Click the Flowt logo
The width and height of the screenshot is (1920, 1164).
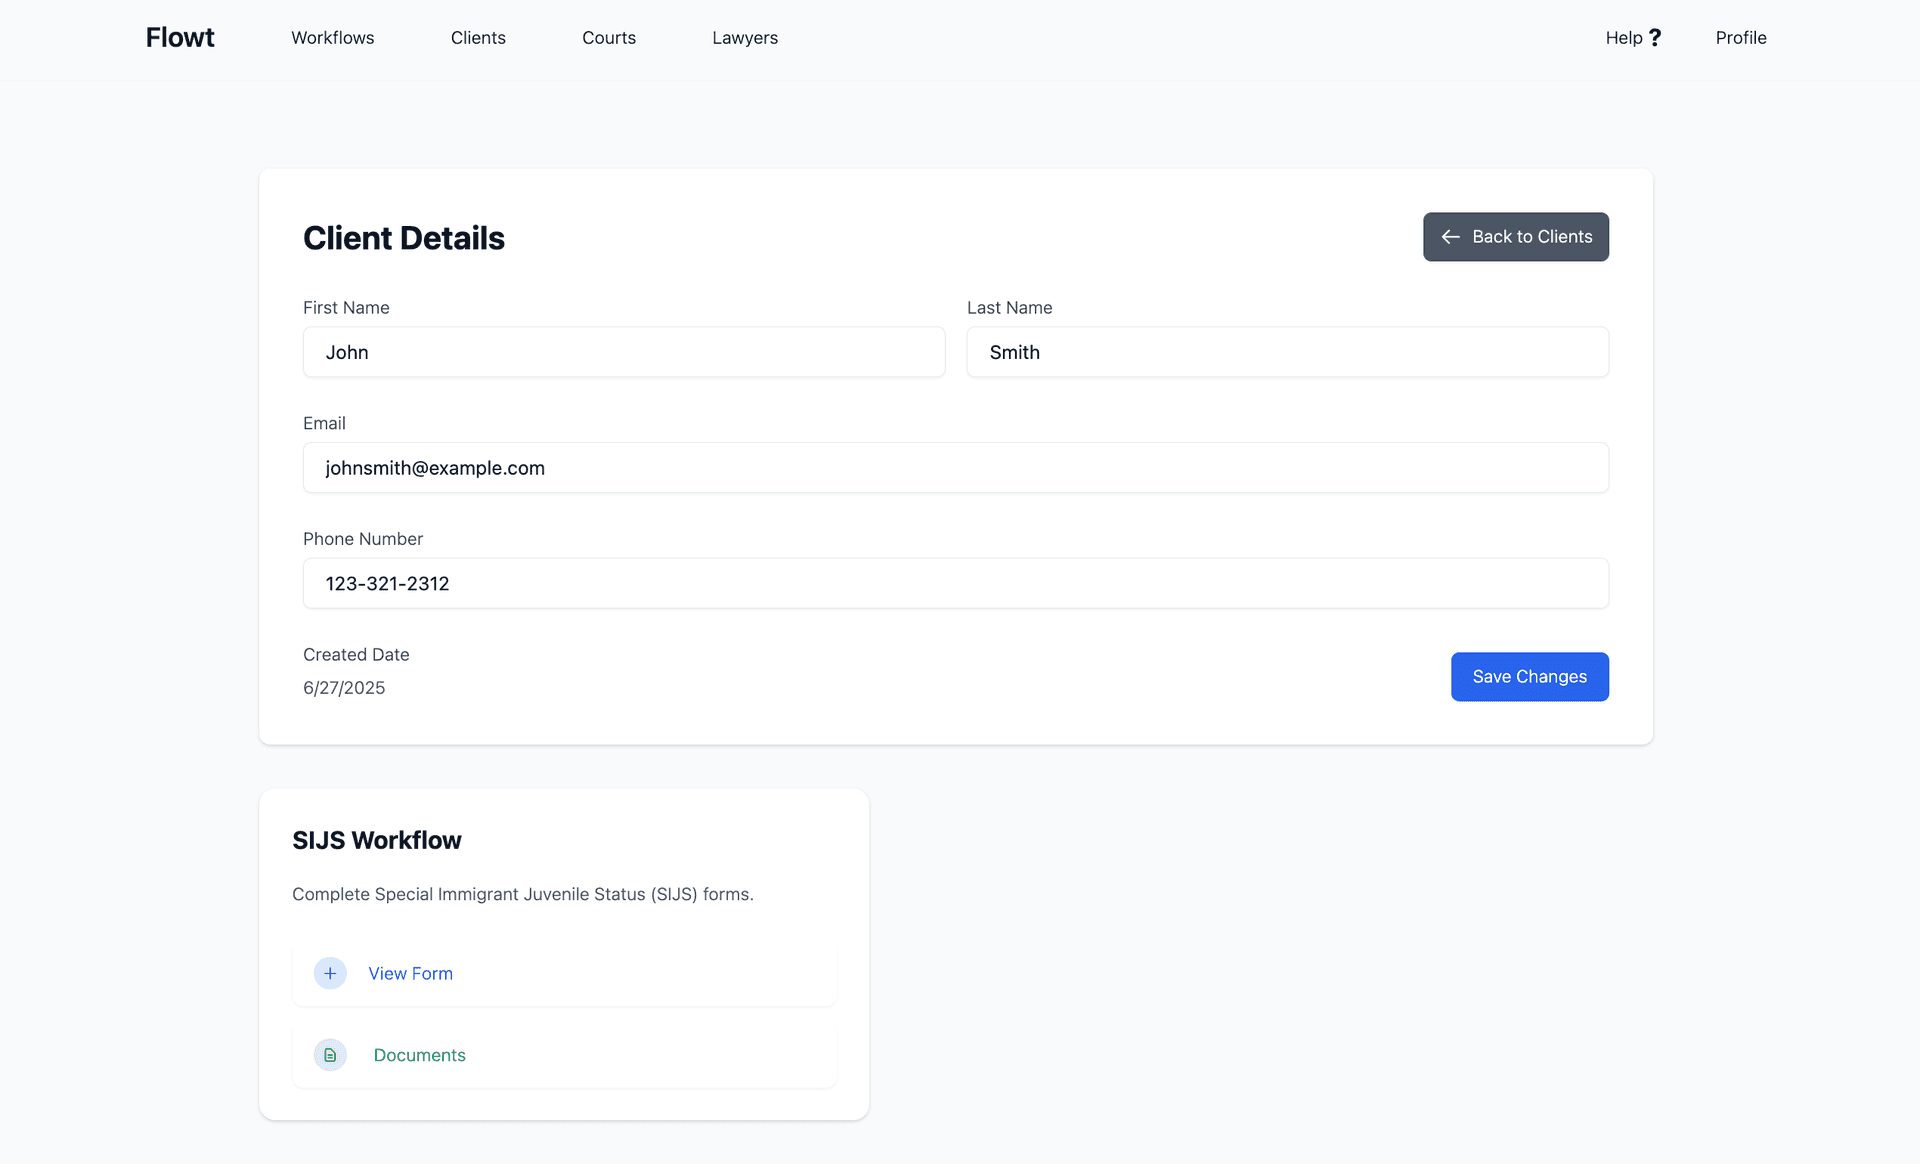179,37
